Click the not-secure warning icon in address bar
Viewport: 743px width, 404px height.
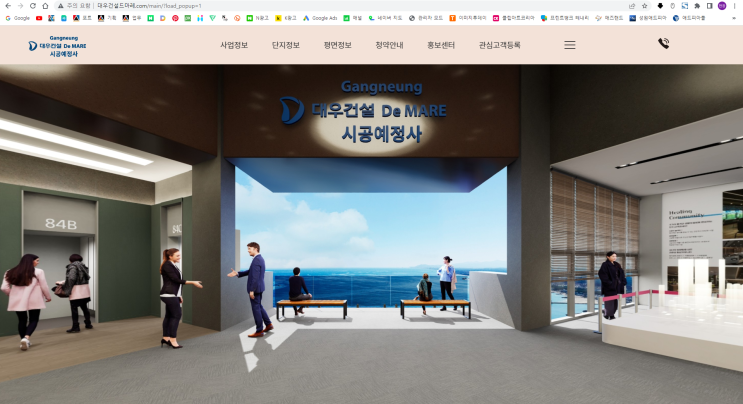tap(61, 6)
